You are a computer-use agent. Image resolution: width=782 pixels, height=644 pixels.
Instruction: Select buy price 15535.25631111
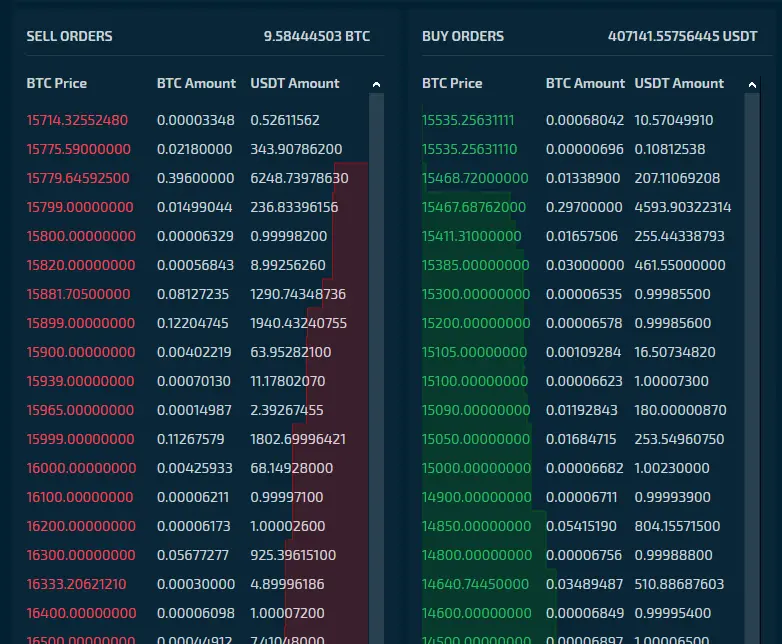(468, 120)
